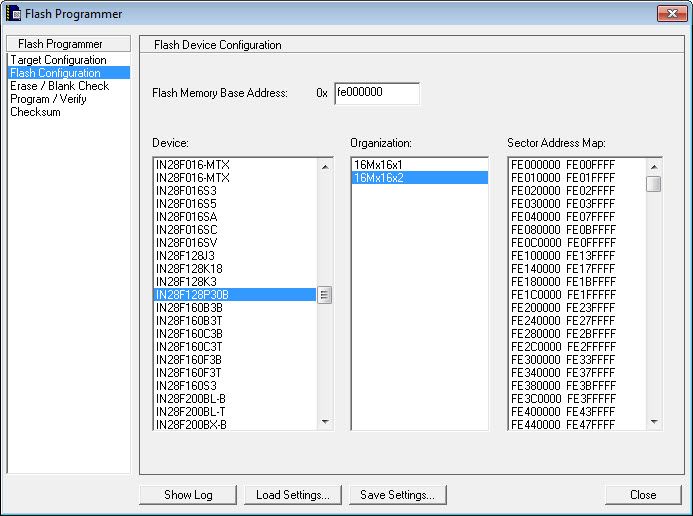Click sector row FE400000 FE43FFFF
This screenshot has height=516, width=693.
point(577,412)
